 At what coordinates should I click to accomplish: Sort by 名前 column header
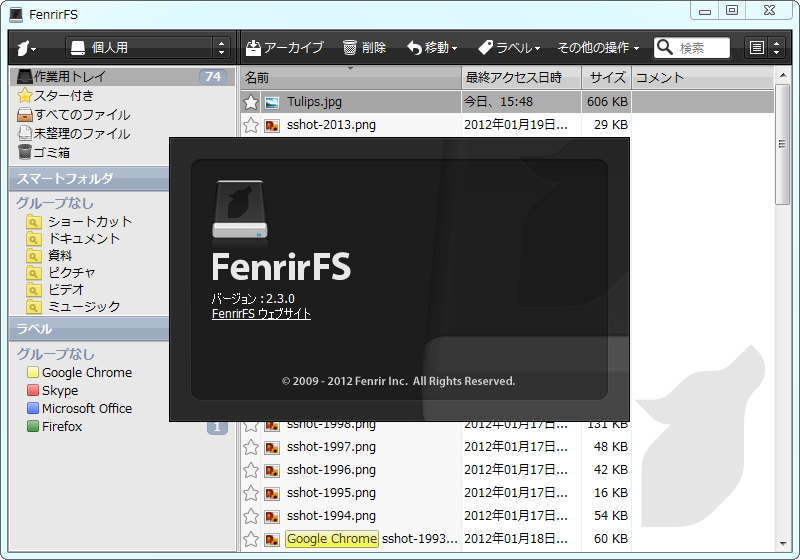click(351, 78)
